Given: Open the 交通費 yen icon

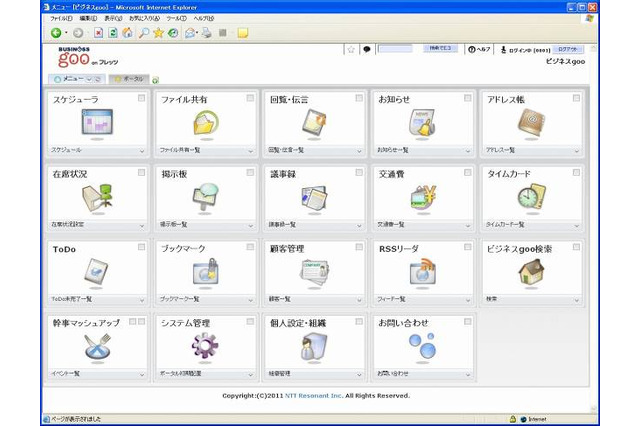Looking at the screenshot, I should coord(423,197).
